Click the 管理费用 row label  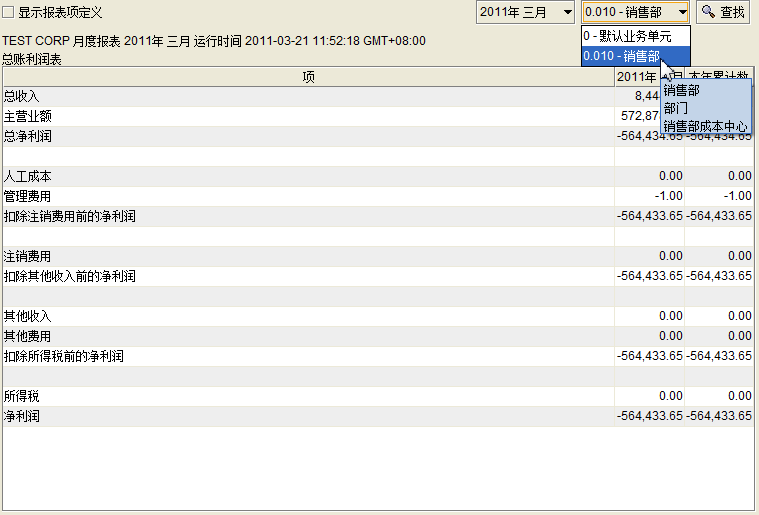[28, 196]
